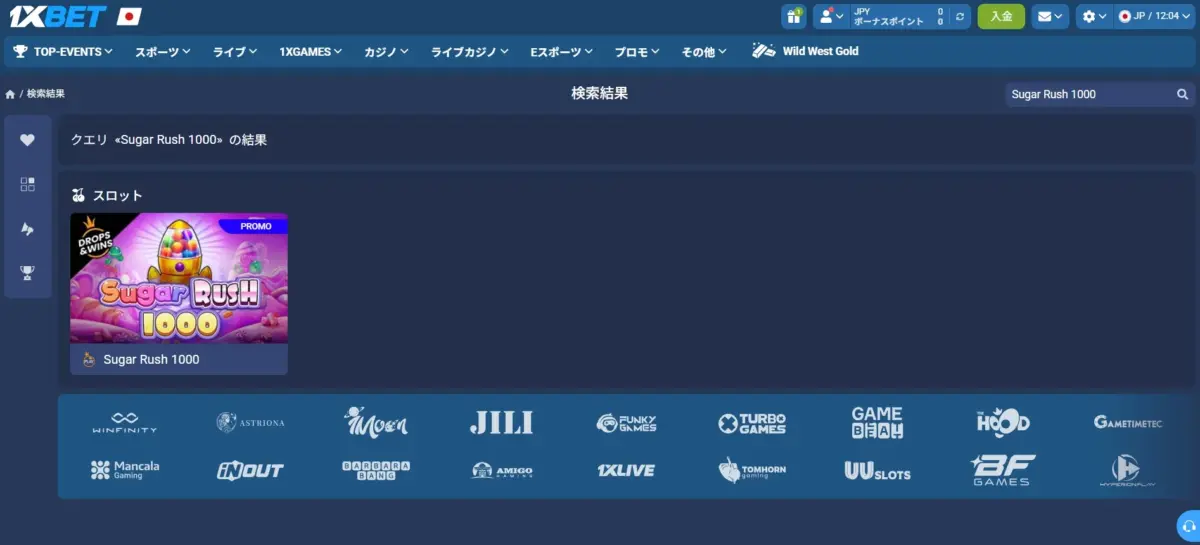
Task: Select the Turbo Games provider logo
Action: pos(752,423)
